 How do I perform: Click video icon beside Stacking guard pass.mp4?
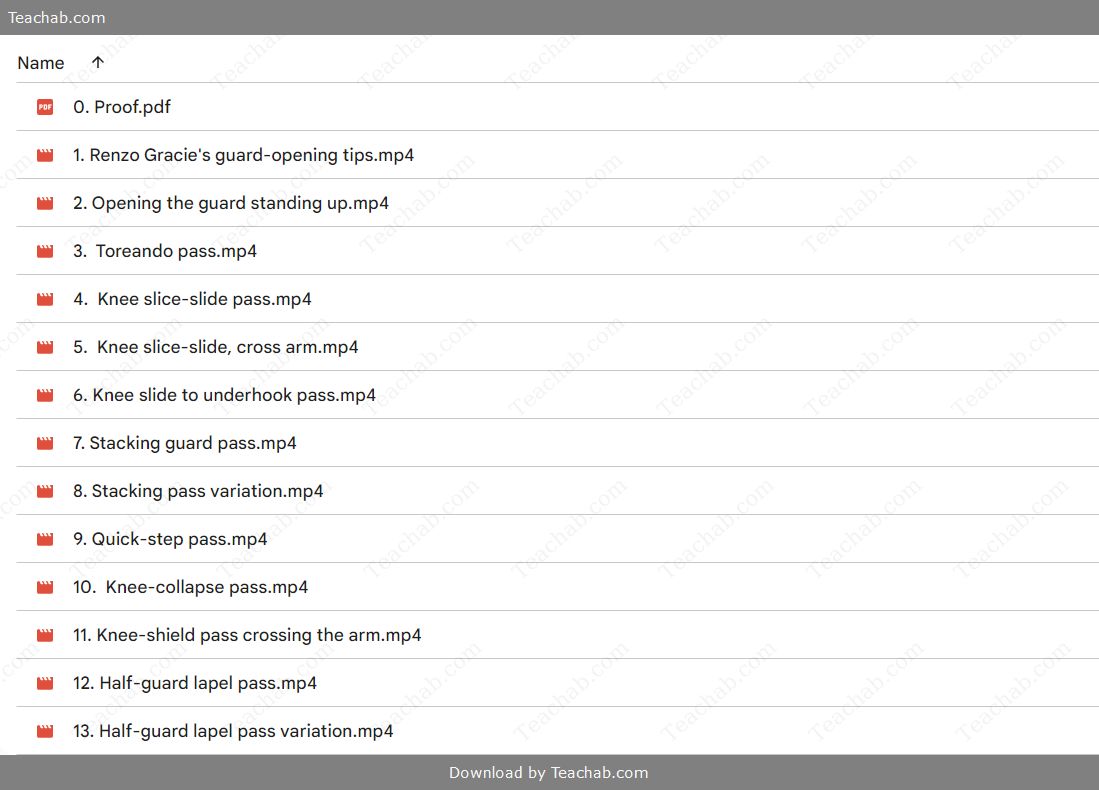pos(45,443)
